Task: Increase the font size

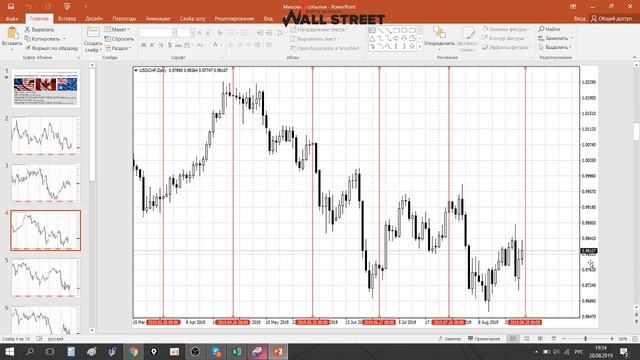Action: click(x=200, y=33)
